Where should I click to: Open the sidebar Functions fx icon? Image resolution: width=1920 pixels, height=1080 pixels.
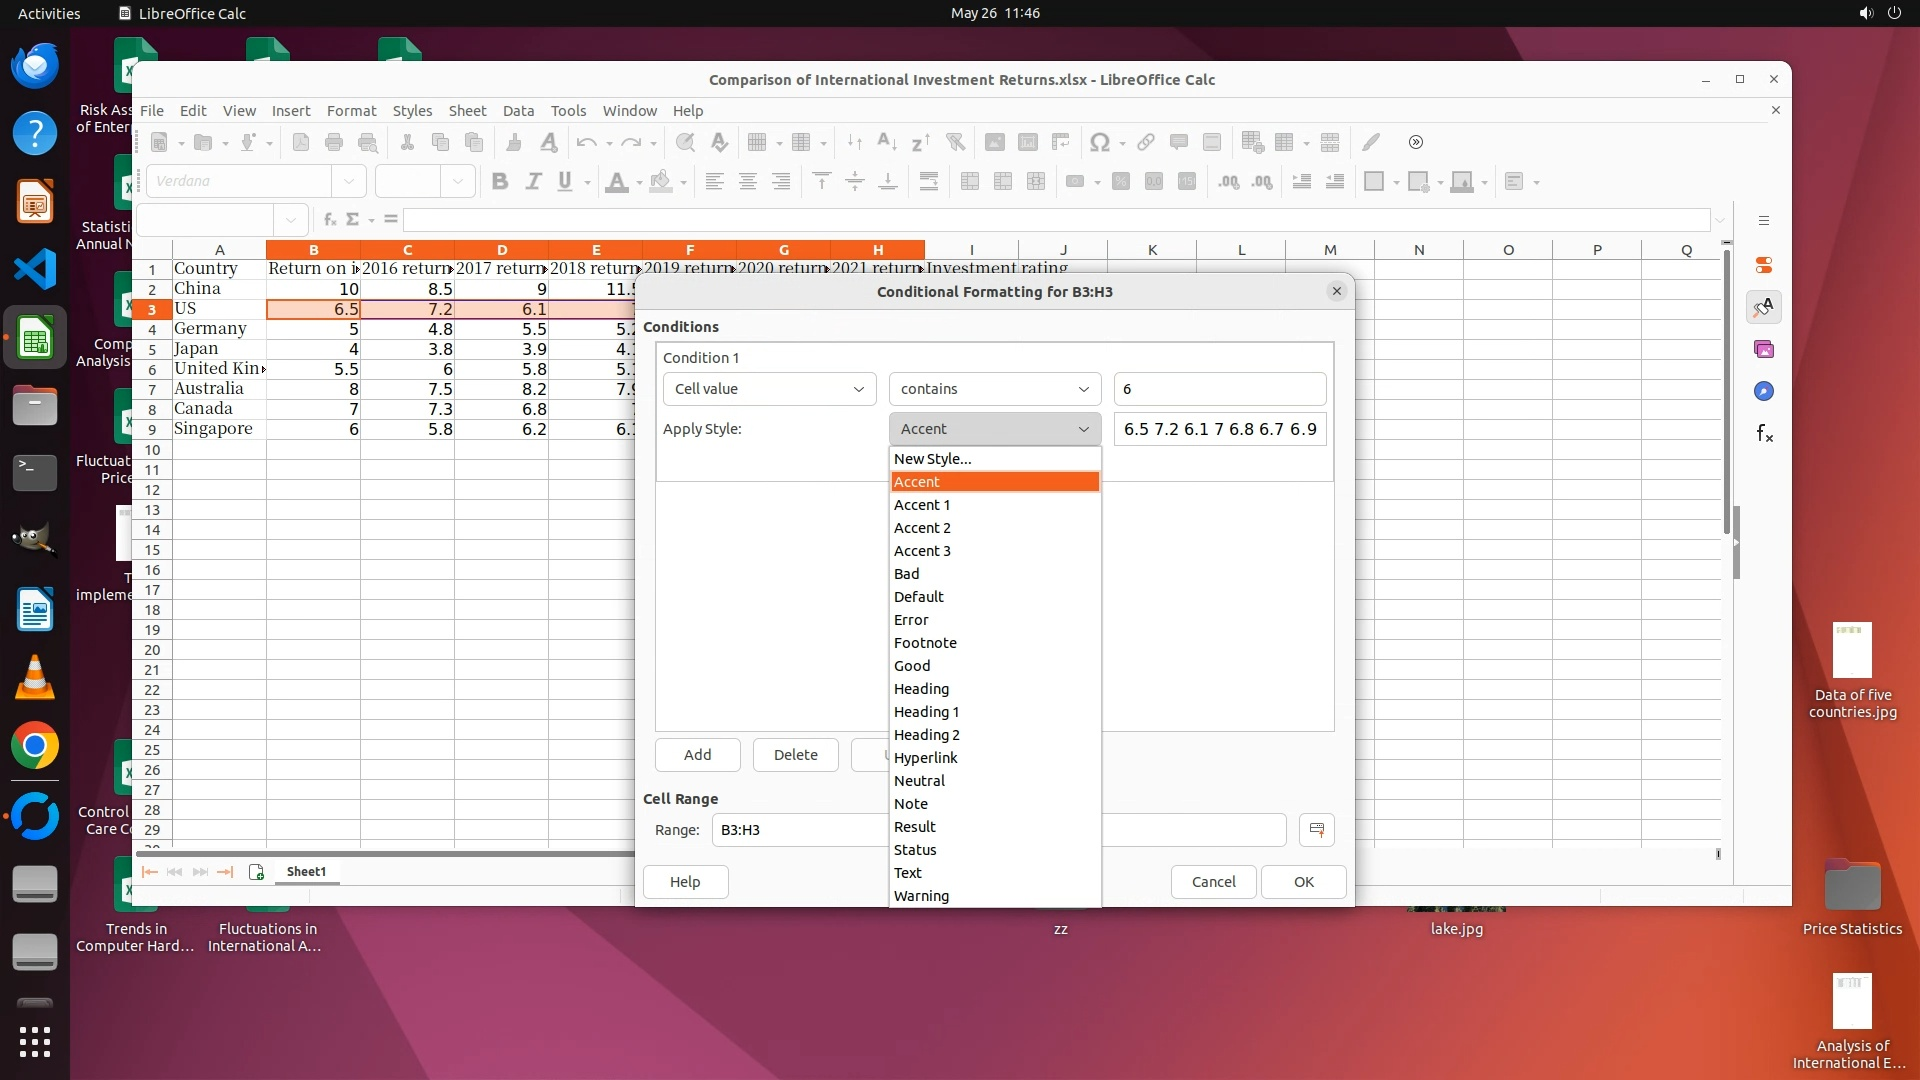click(1764, 433)
